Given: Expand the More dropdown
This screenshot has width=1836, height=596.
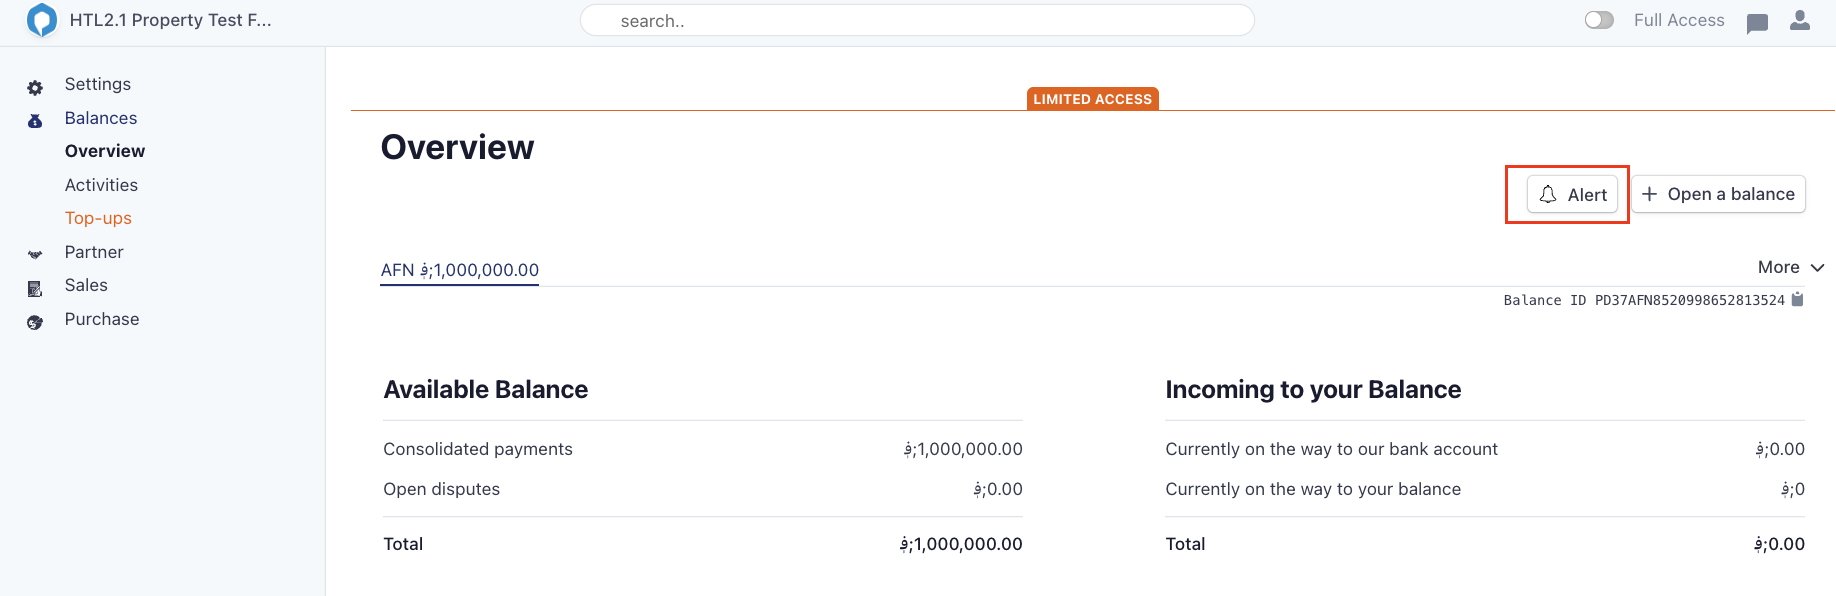Looking at the screenshot, I should click(x=1790, y=267).
